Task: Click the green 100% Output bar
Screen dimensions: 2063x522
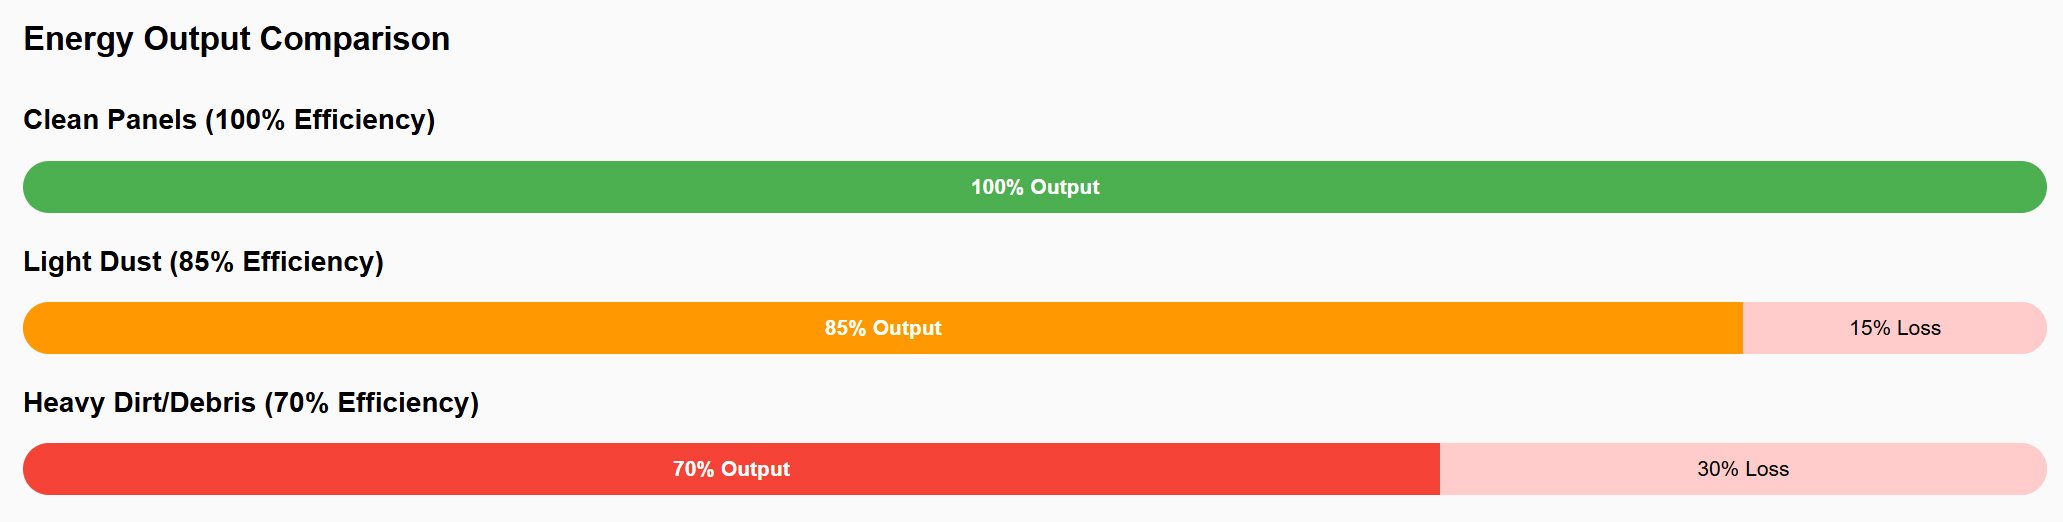Action: pos(1035,187)
